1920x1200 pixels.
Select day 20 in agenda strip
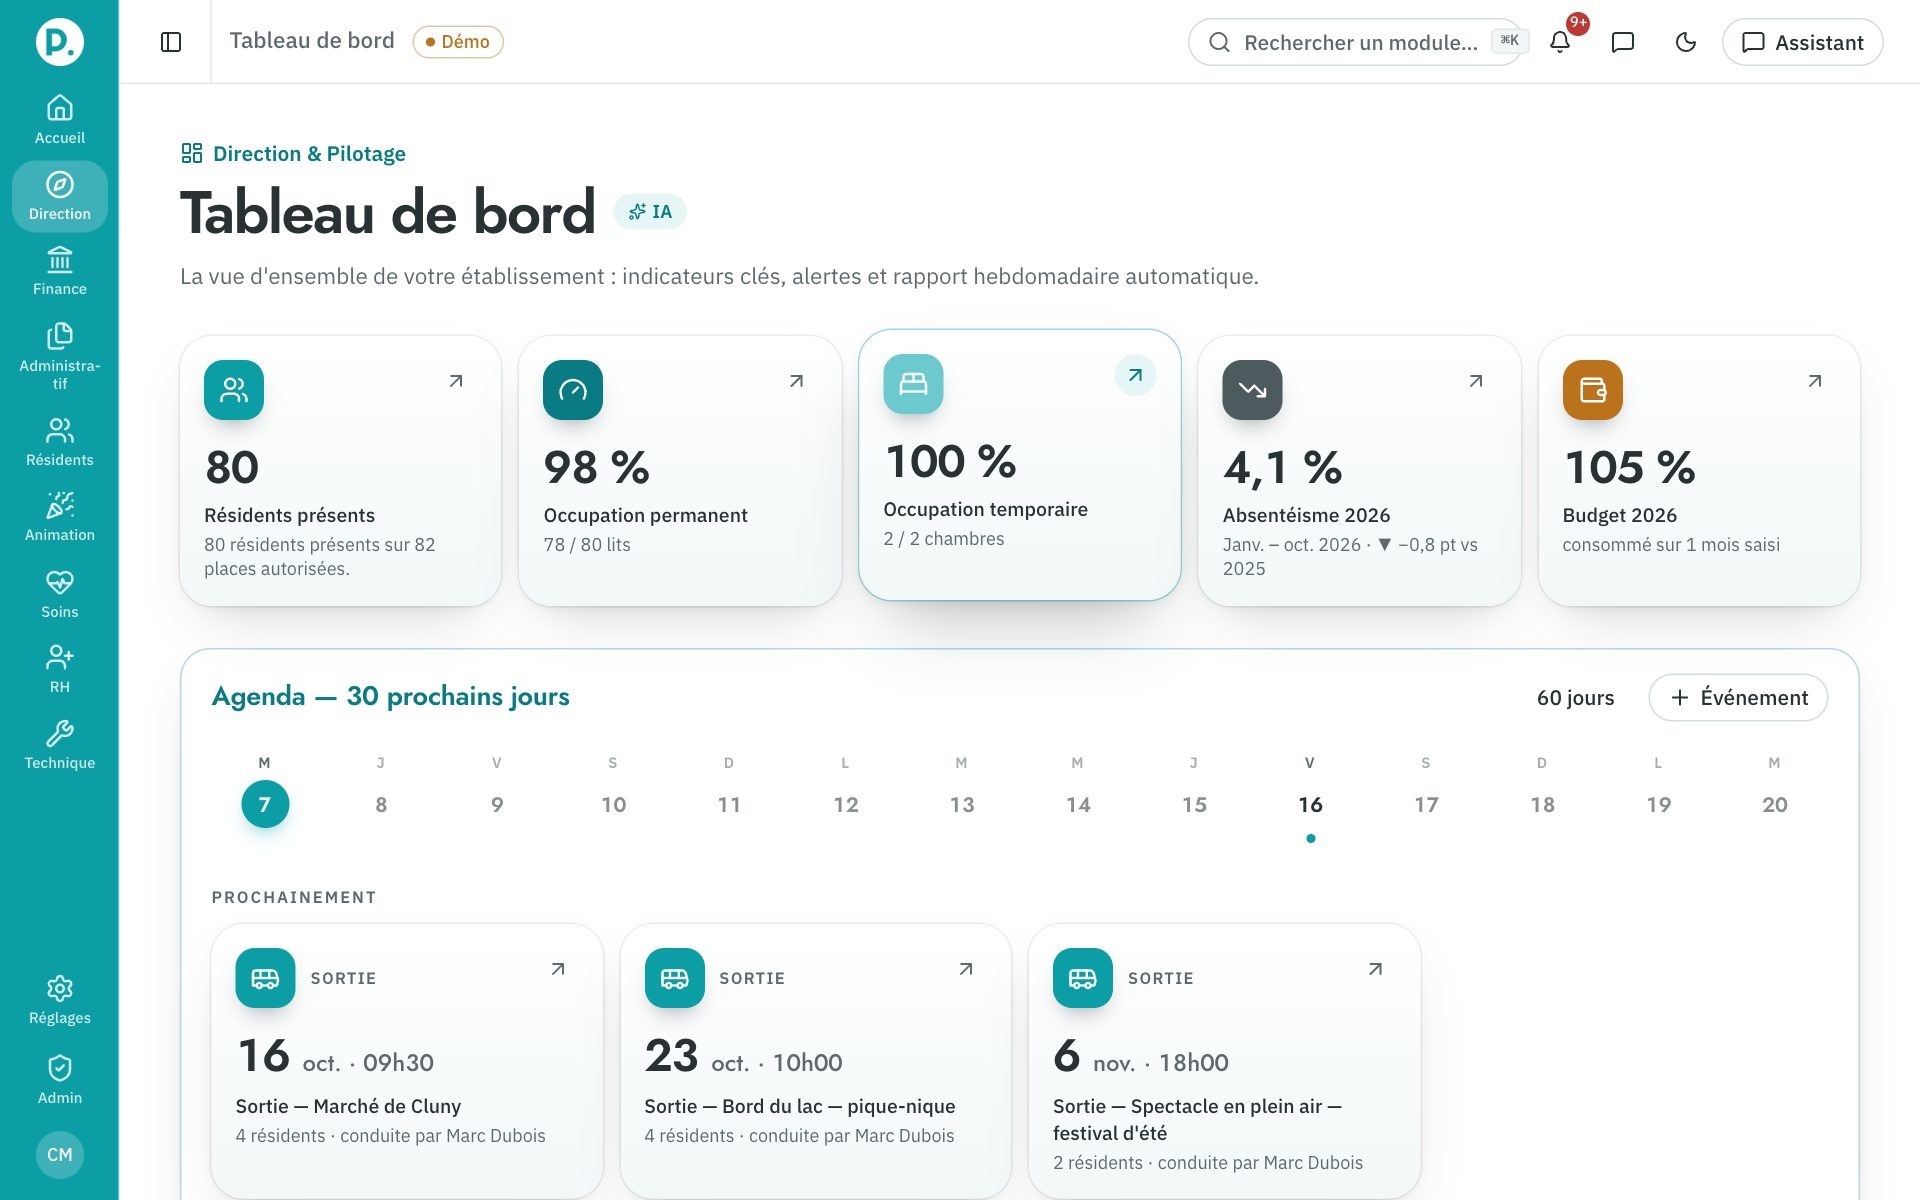[1774, 804]
